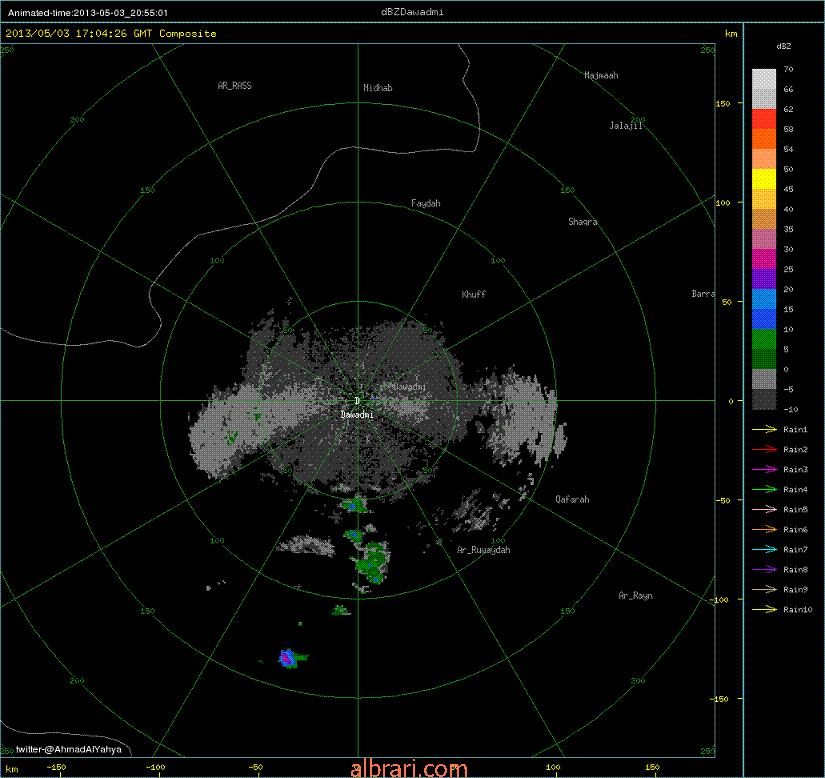825x778 pixels.
Task: Click the large green echo cluster south of Dawadmi
Action: tap(373, 562)
